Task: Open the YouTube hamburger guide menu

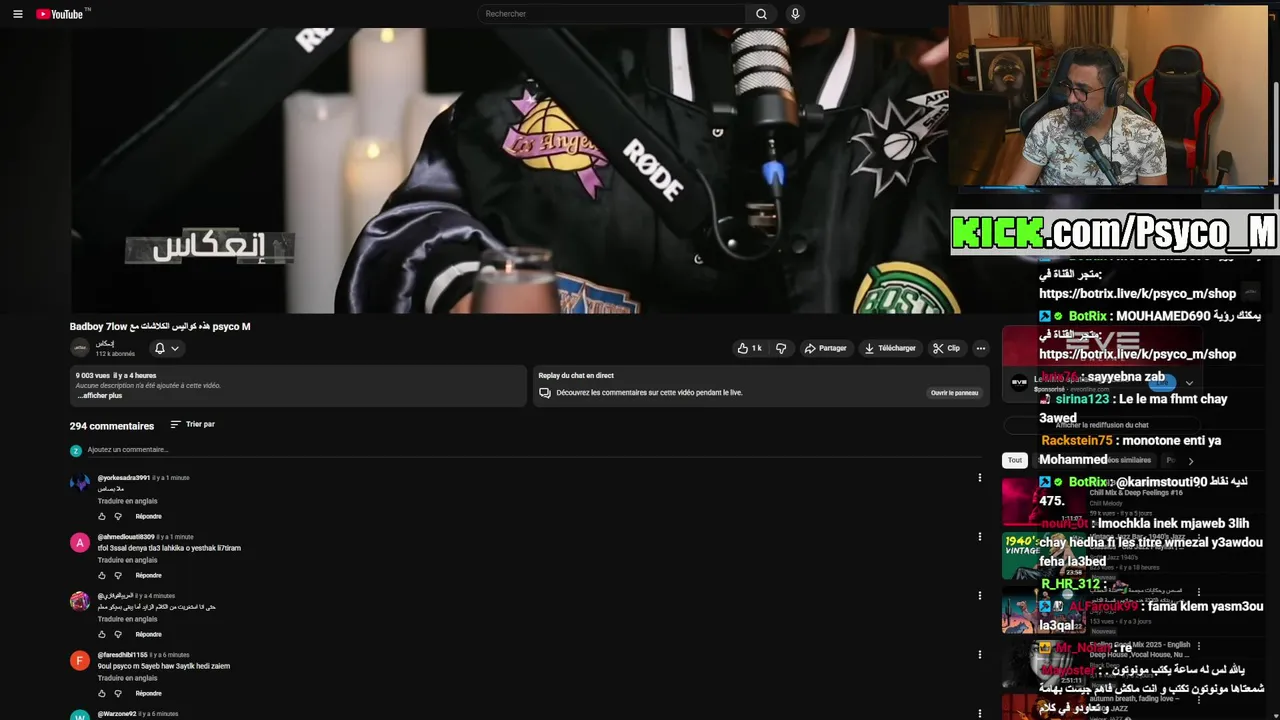Action: click(18, 14)
